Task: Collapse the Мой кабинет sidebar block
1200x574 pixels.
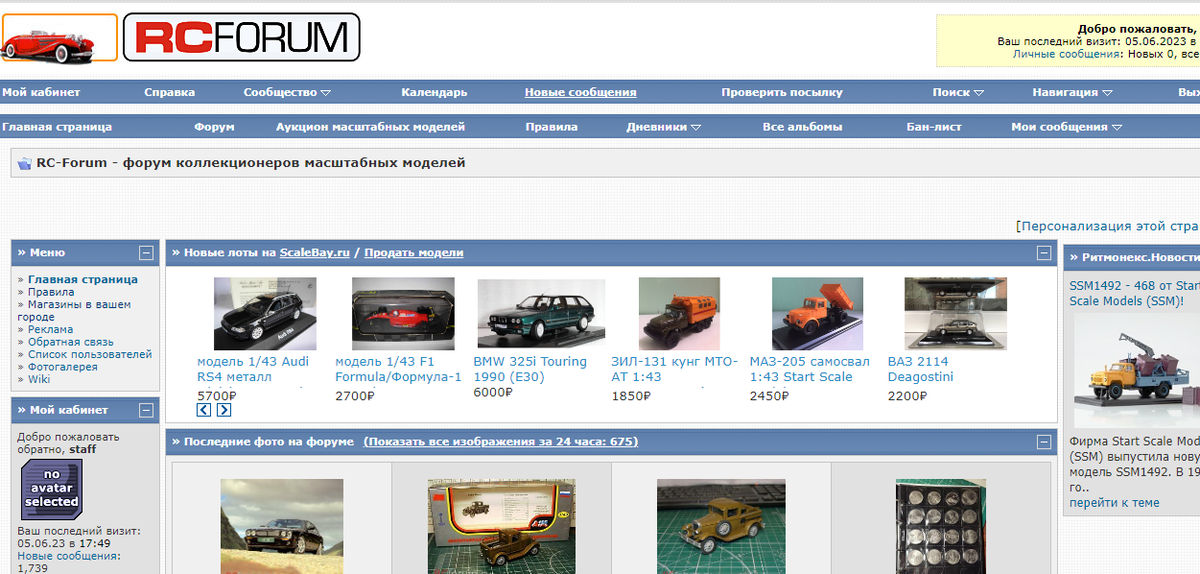Action: coord(146,410)
